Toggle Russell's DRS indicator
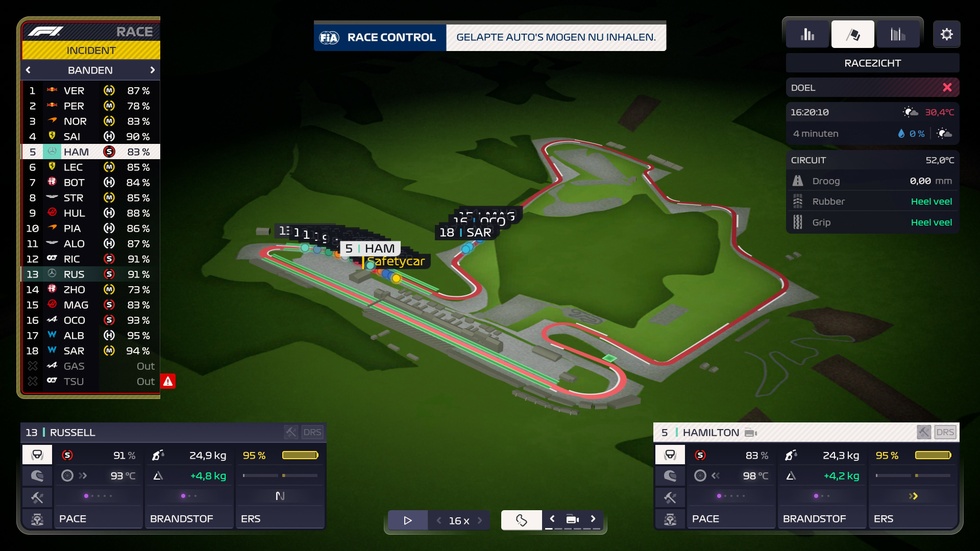 tap(312, 432)
